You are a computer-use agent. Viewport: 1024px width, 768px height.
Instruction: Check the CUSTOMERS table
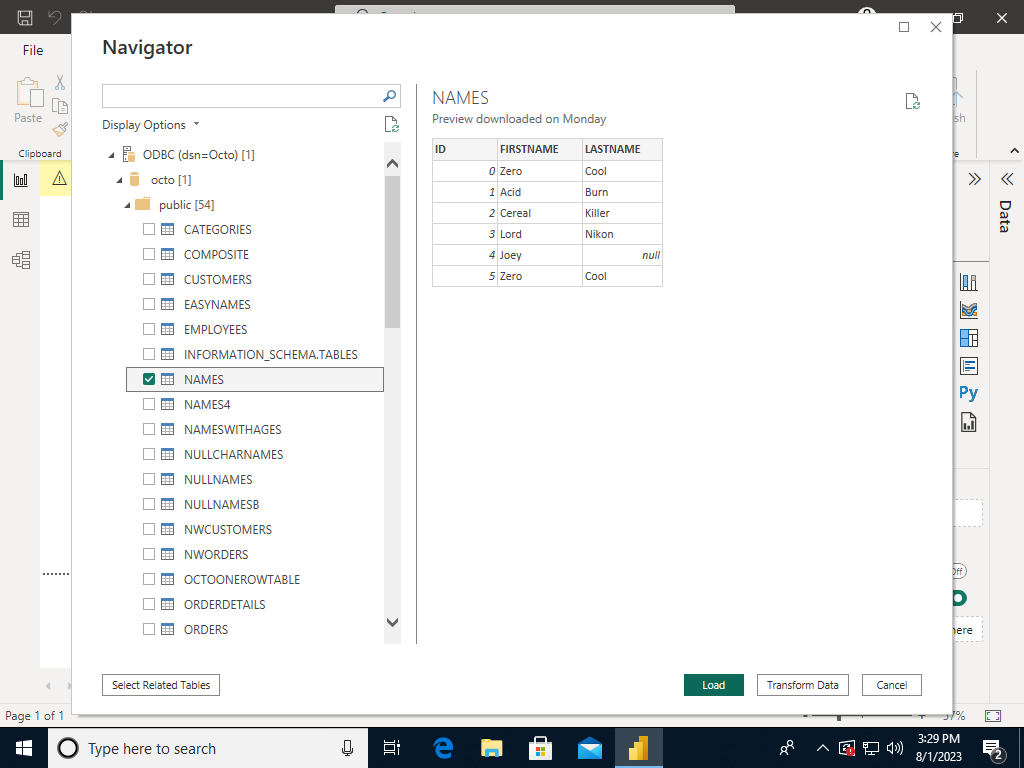click(149, 279)
